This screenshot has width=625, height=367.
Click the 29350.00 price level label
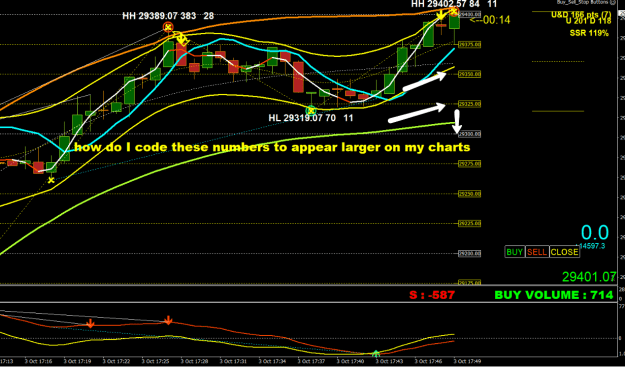click(470, 74)
